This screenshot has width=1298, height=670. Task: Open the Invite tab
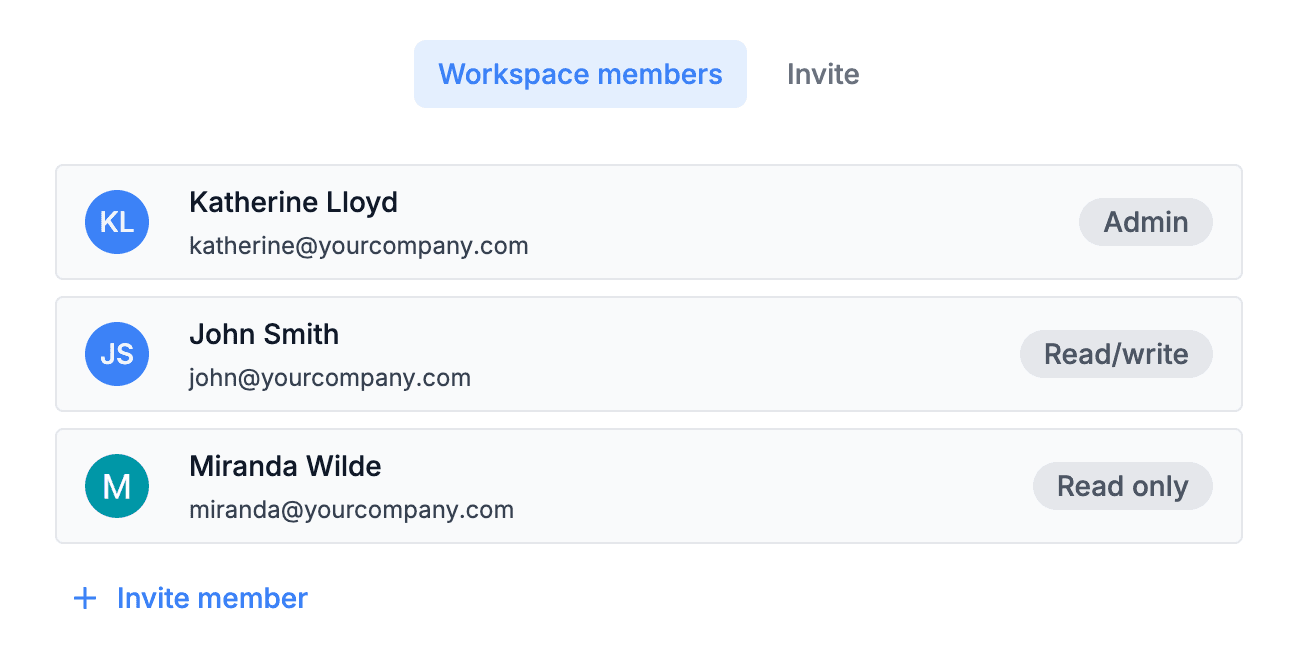[823, 74]
